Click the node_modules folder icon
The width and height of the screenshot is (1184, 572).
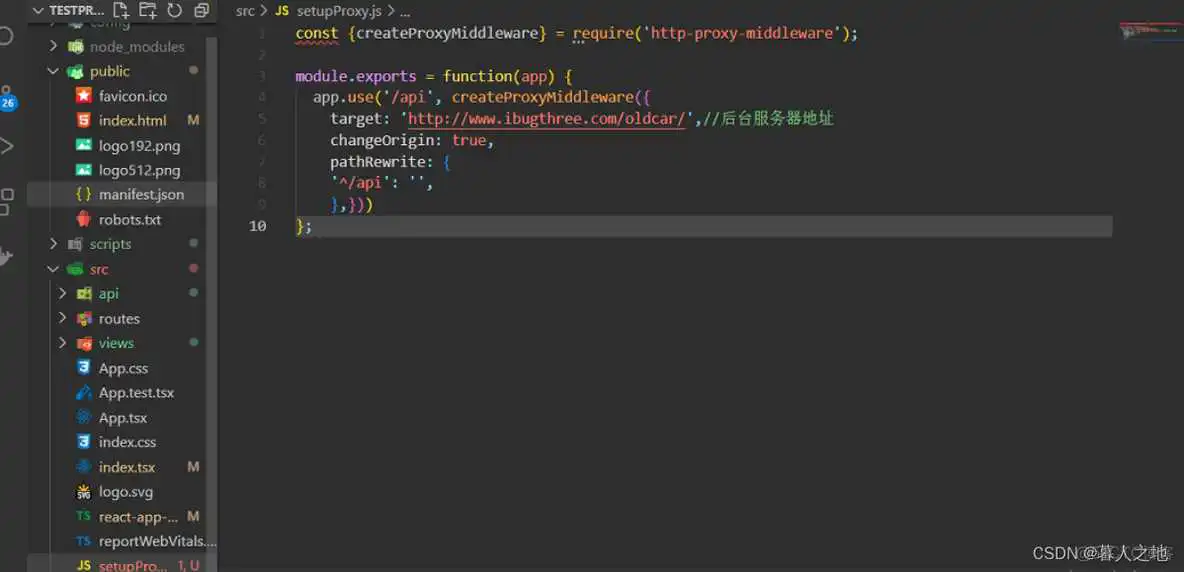click(75, 47)
